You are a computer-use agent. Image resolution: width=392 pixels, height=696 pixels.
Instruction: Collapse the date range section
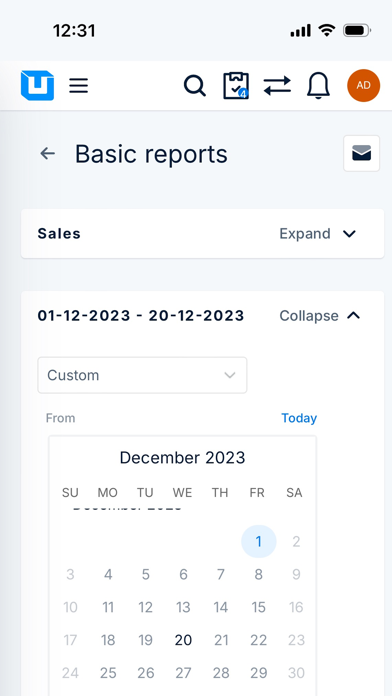(320, 316)
